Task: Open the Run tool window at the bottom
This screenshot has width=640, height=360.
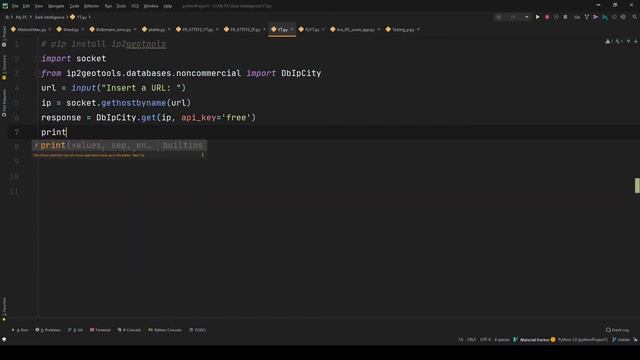Action: pyautogui.click(x=20, y=330)
